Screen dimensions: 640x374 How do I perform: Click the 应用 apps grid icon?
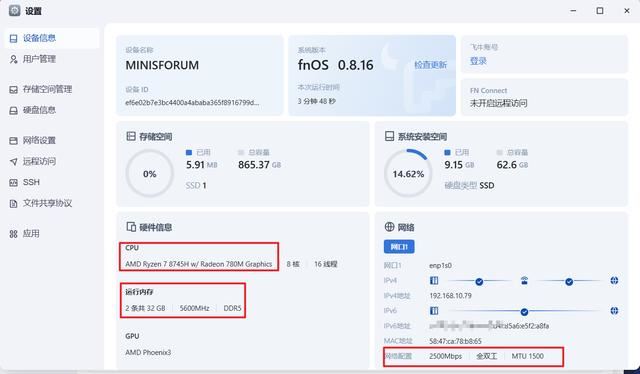[13, 234]
